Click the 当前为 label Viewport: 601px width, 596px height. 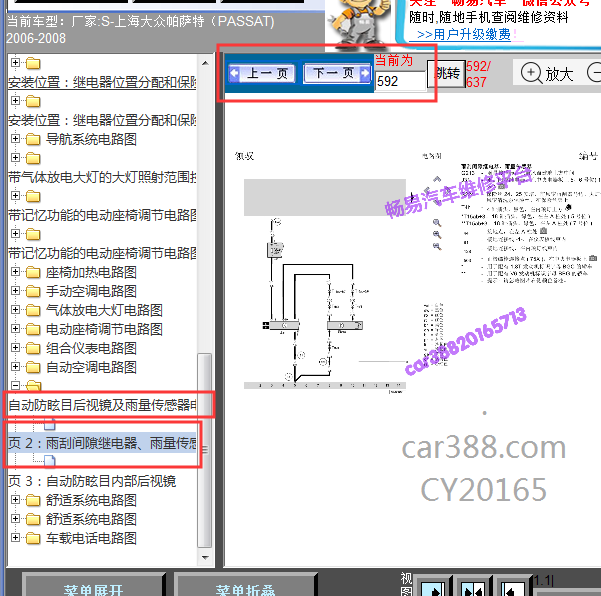[x=394, y=61]
